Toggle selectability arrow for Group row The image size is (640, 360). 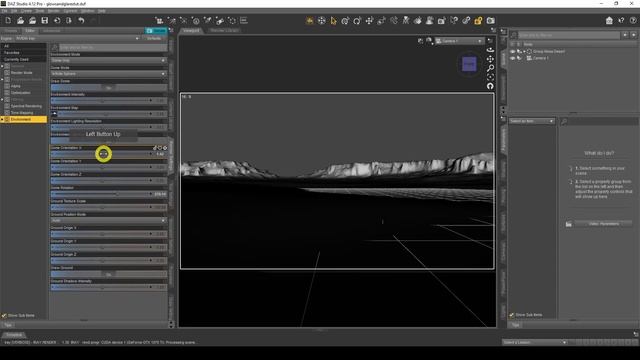pyautogui.click(x=519, y=52)
